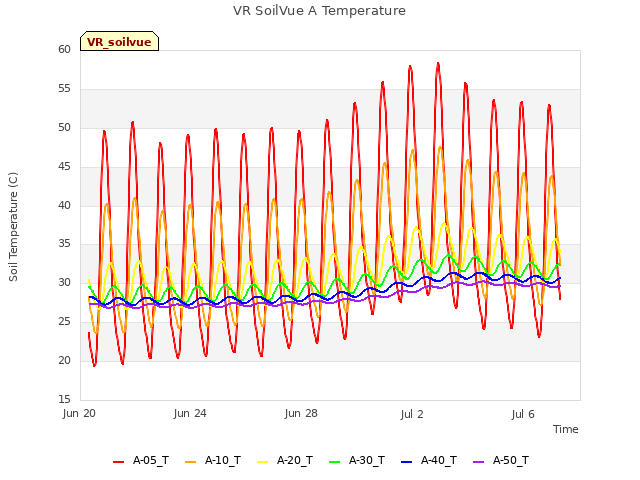640x480 pixels.
Task: Click the highest red peak near Jul 3
Action: 438,64
